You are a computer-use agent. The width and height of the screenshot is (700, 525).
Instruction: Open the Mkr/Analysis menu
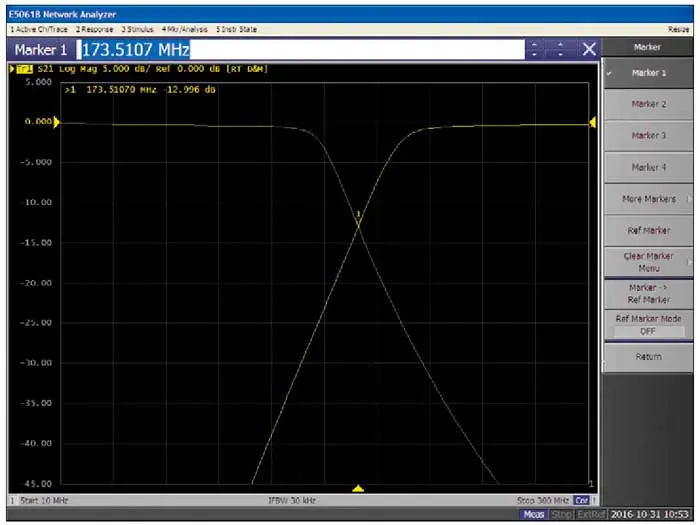coord(184,29)
